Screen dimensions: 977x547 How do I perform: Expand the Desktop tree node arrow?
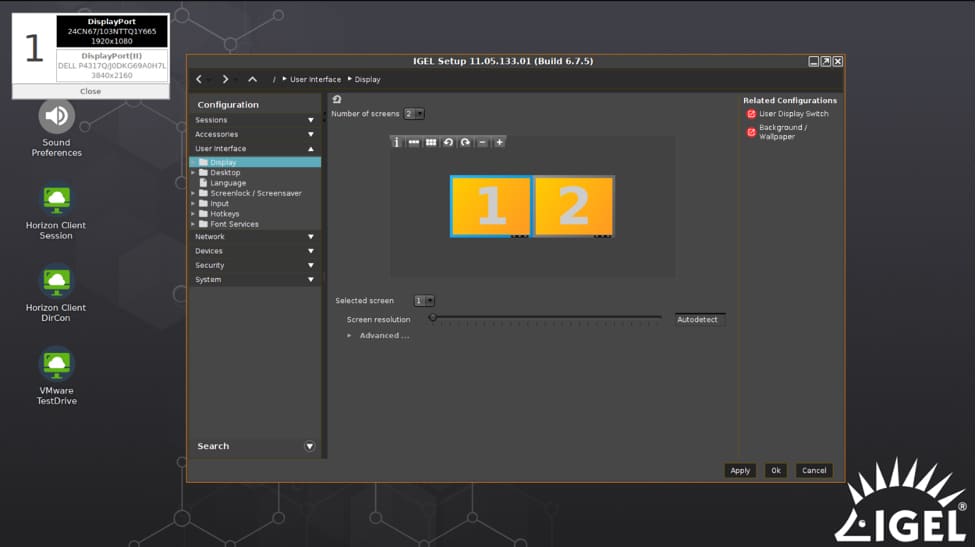pyautogui.click(x=193, y=173)
